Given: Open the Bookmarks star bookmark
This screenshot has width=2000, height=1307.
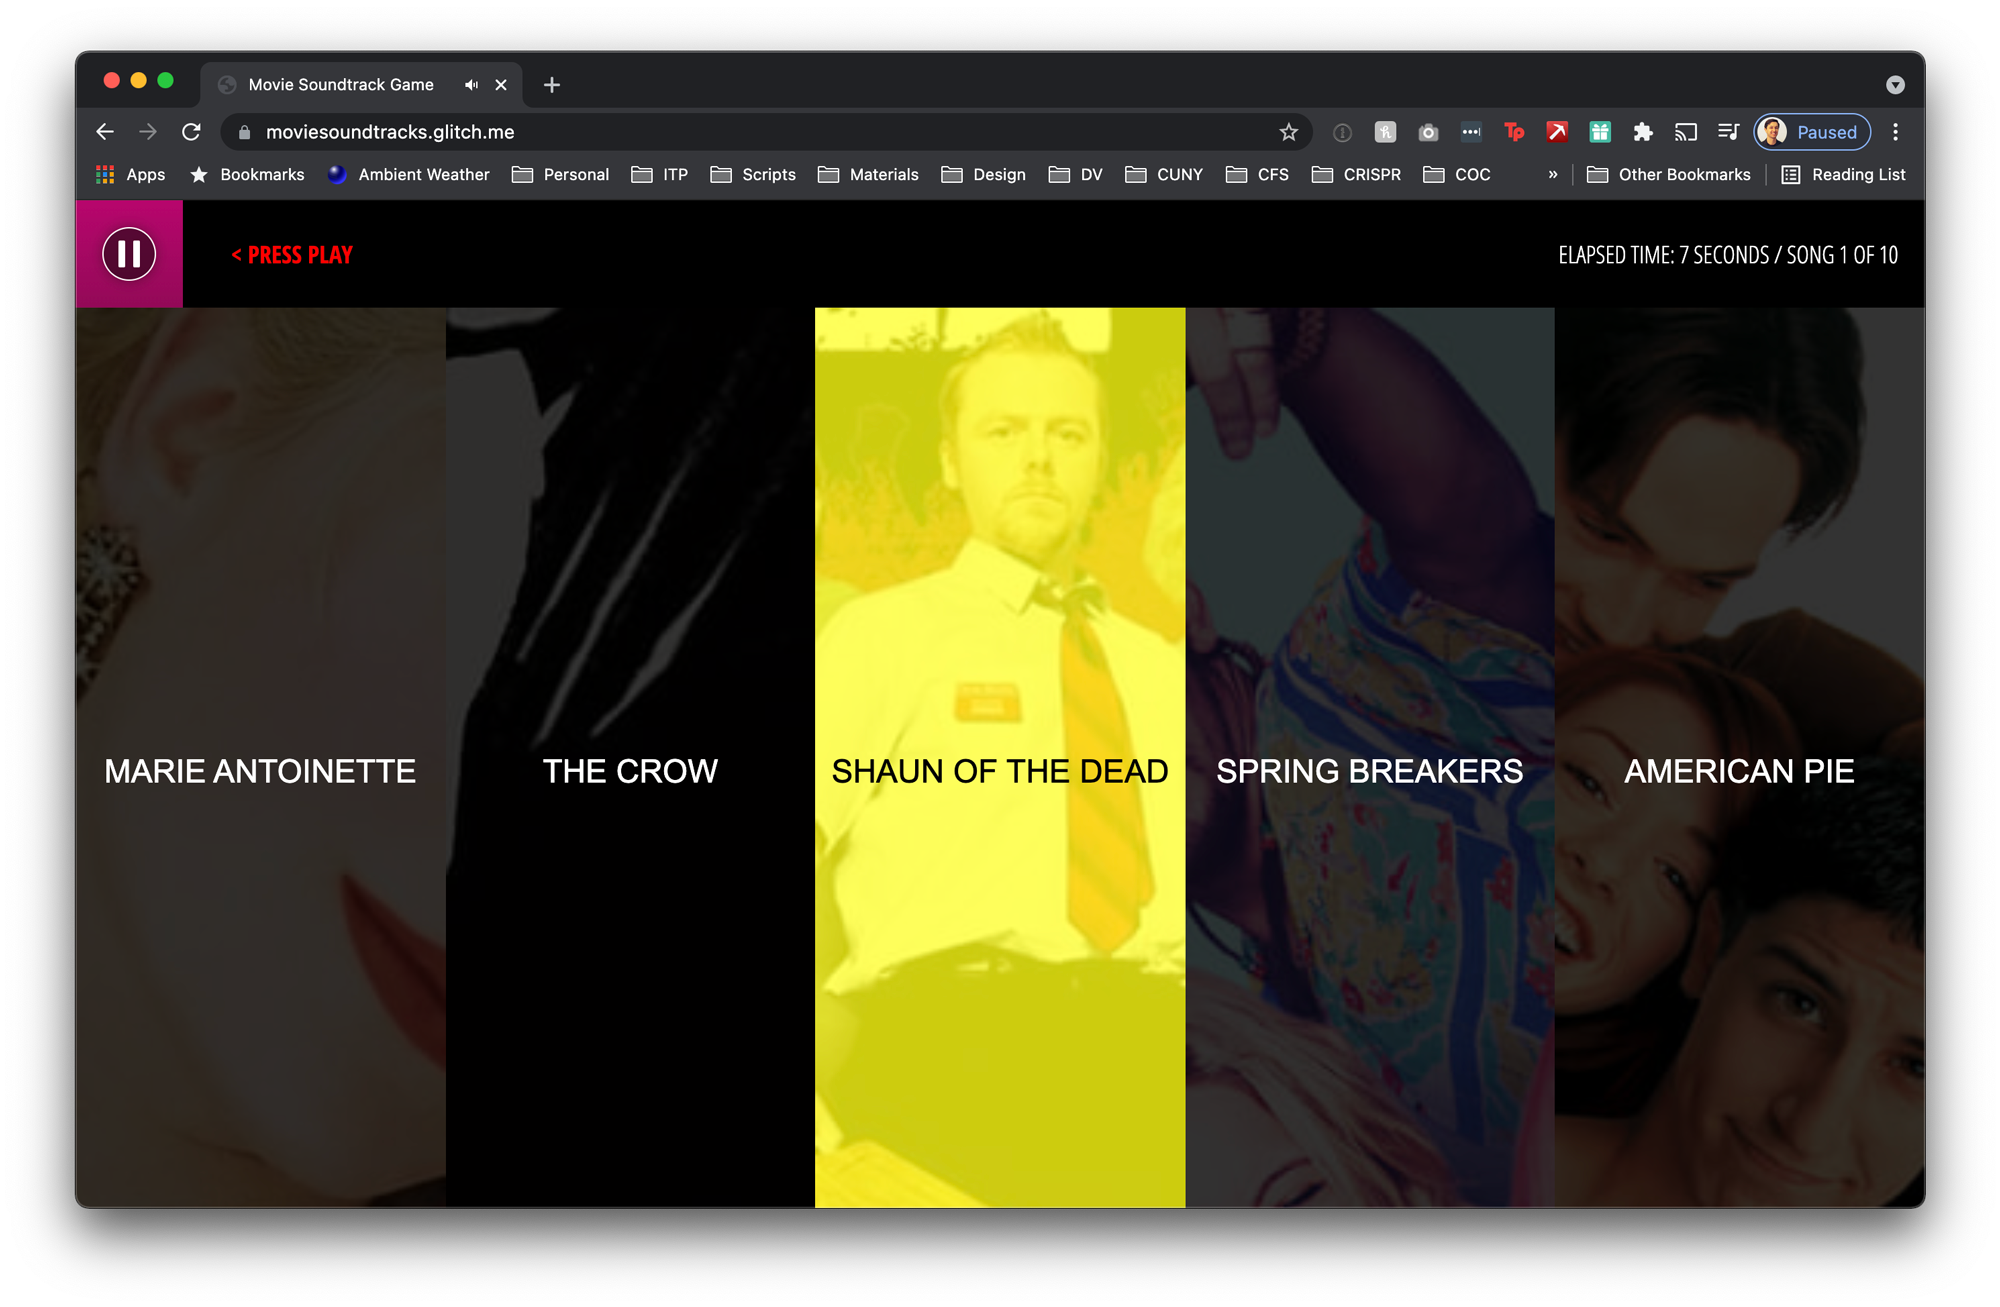Looking at the screenshot, I should pyautogui.click(x=247, y=175).
